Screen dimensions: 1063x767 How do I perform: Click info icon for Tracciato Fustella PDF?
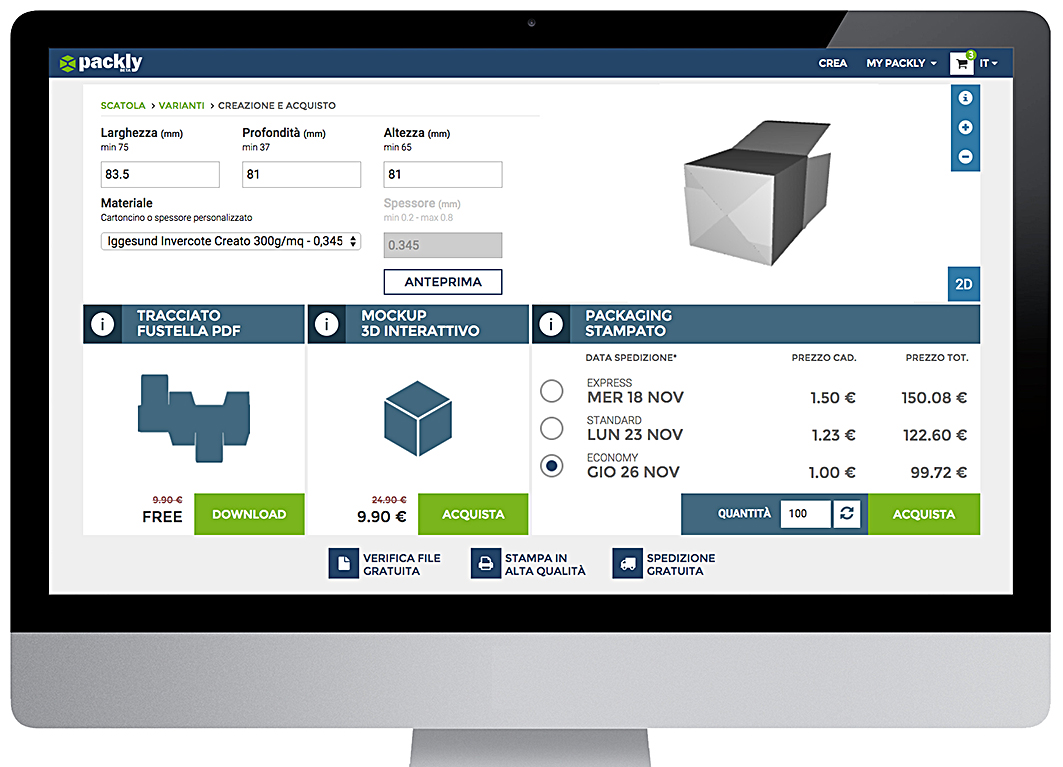click(x=102, y=324)
